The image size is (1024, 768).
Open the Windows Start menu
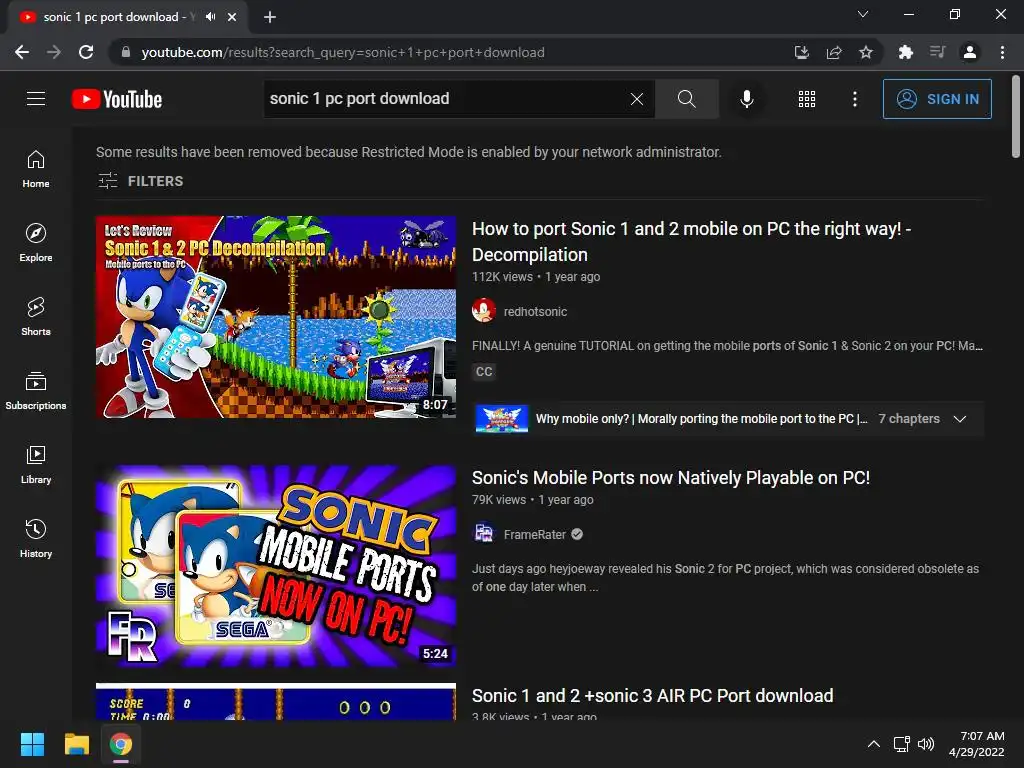coord(32,744)
